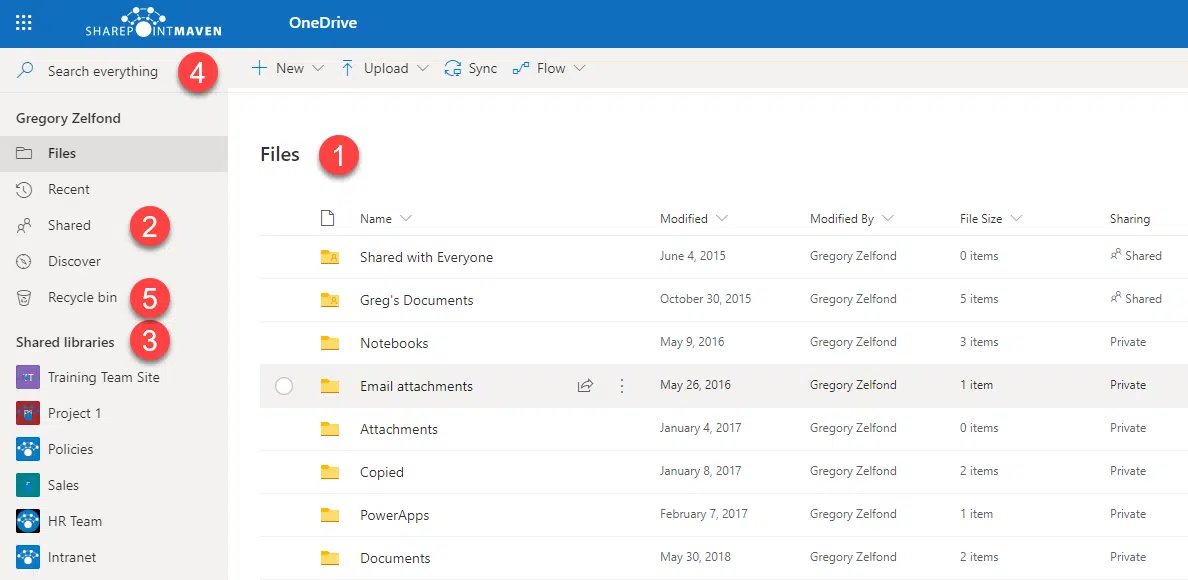
Task: Click the Notebooks folder icon
Action: point(330,343)
